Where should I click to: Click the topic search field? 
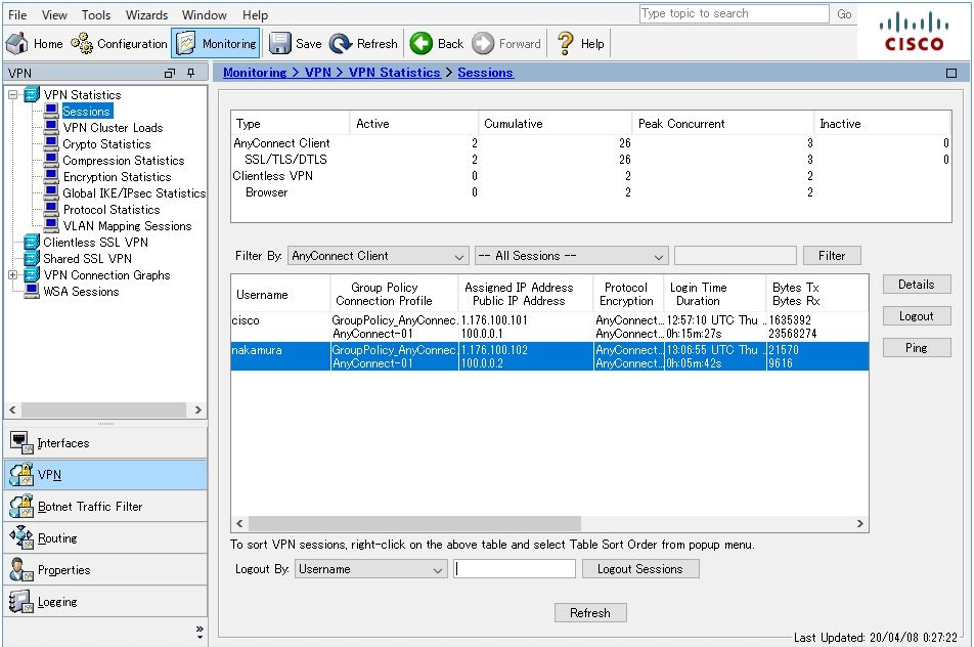[x=734, y=14]
